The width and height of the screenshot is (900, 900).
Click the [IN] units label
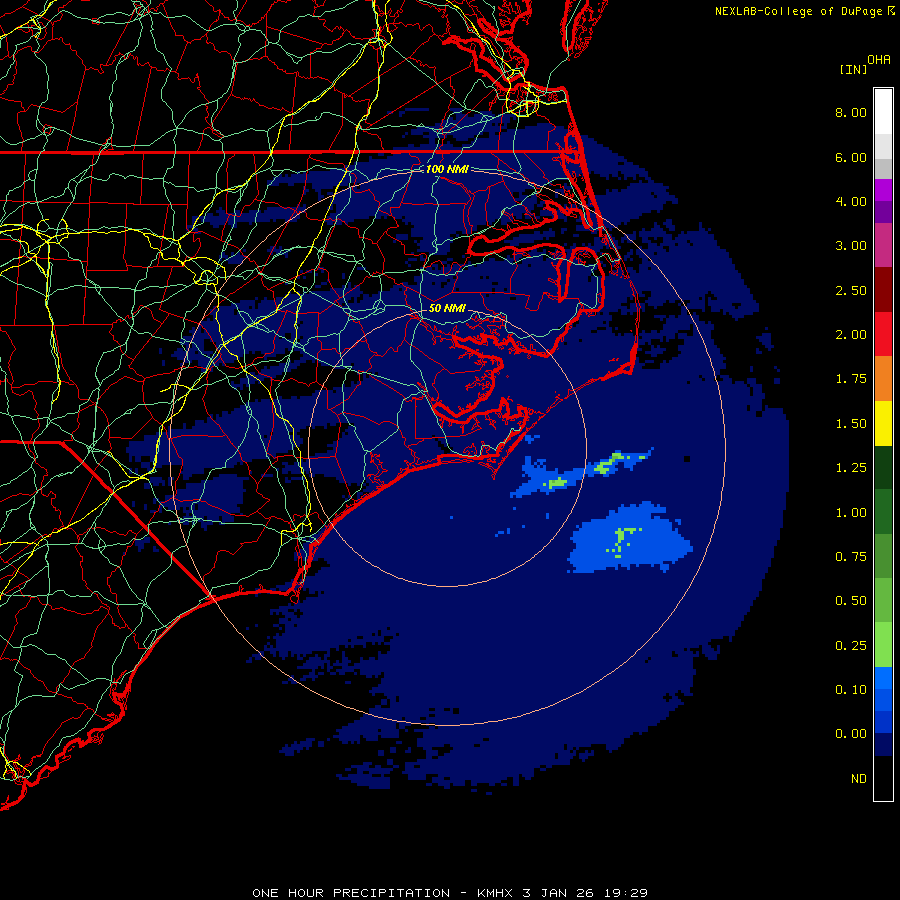coord(853,70)
